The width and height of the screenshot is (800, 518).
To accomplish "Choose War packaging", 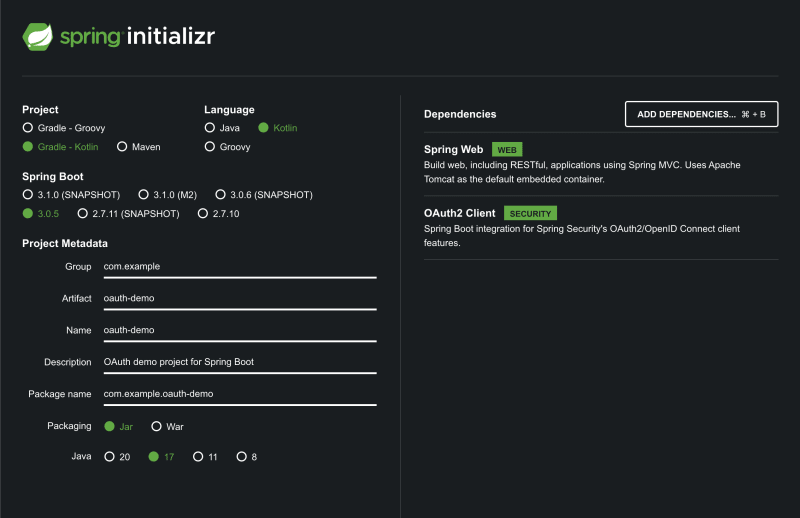I will 167,426.
